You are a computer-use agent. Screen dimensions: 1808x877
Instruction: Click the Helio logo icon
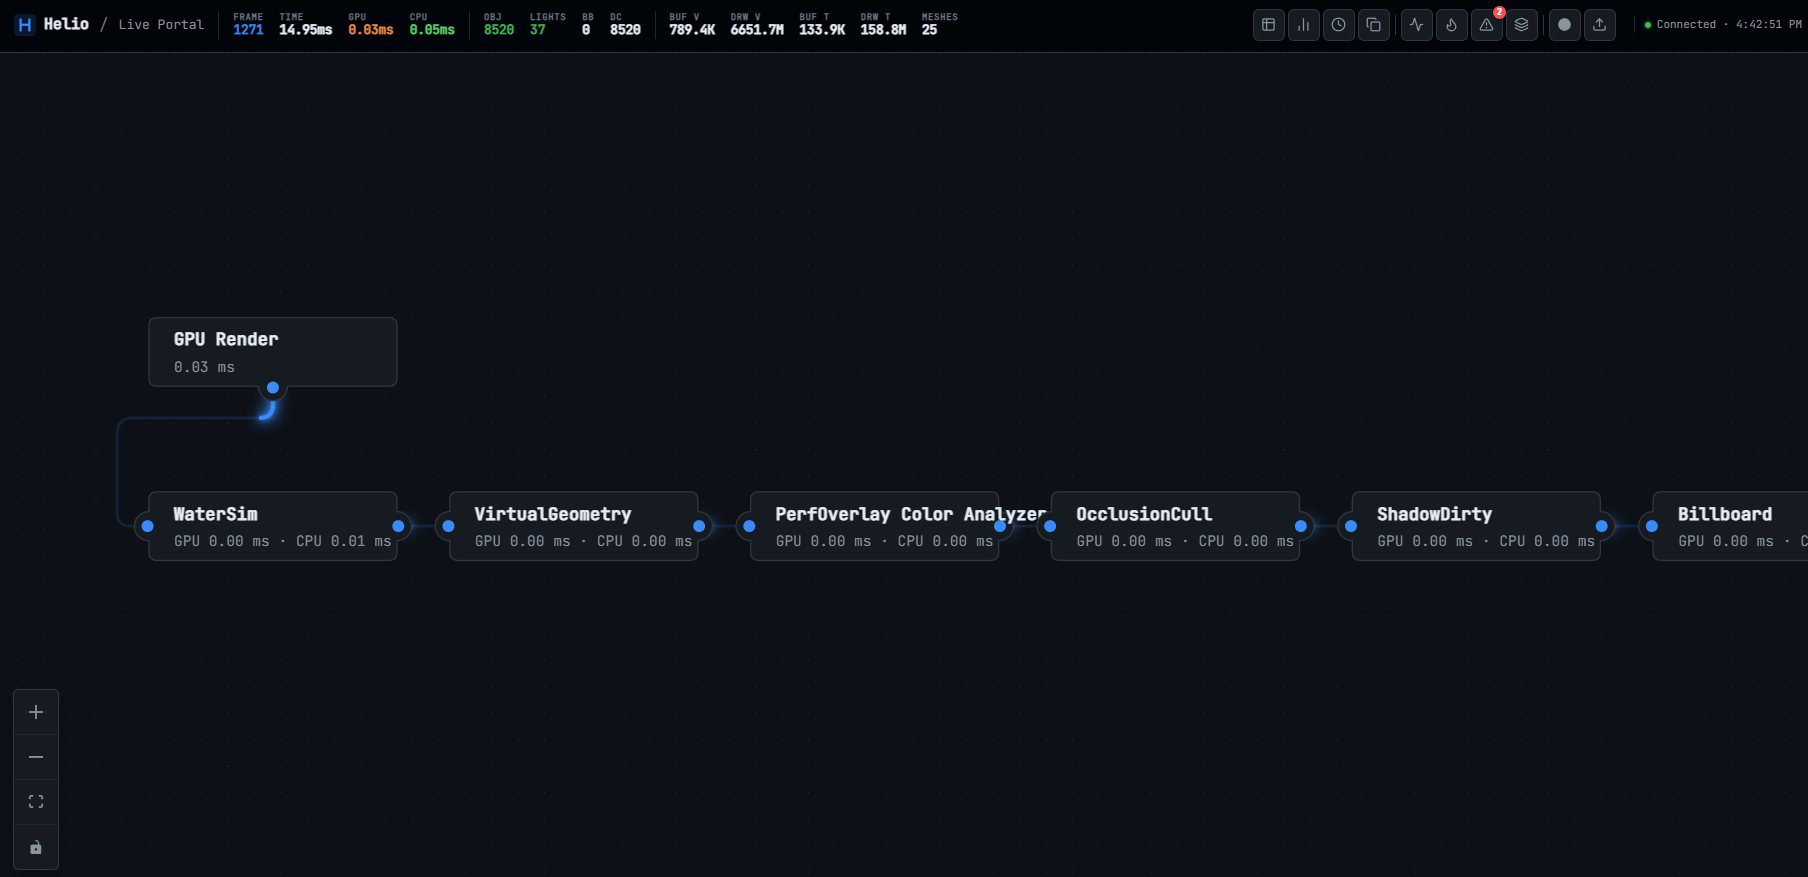(25, 24)
